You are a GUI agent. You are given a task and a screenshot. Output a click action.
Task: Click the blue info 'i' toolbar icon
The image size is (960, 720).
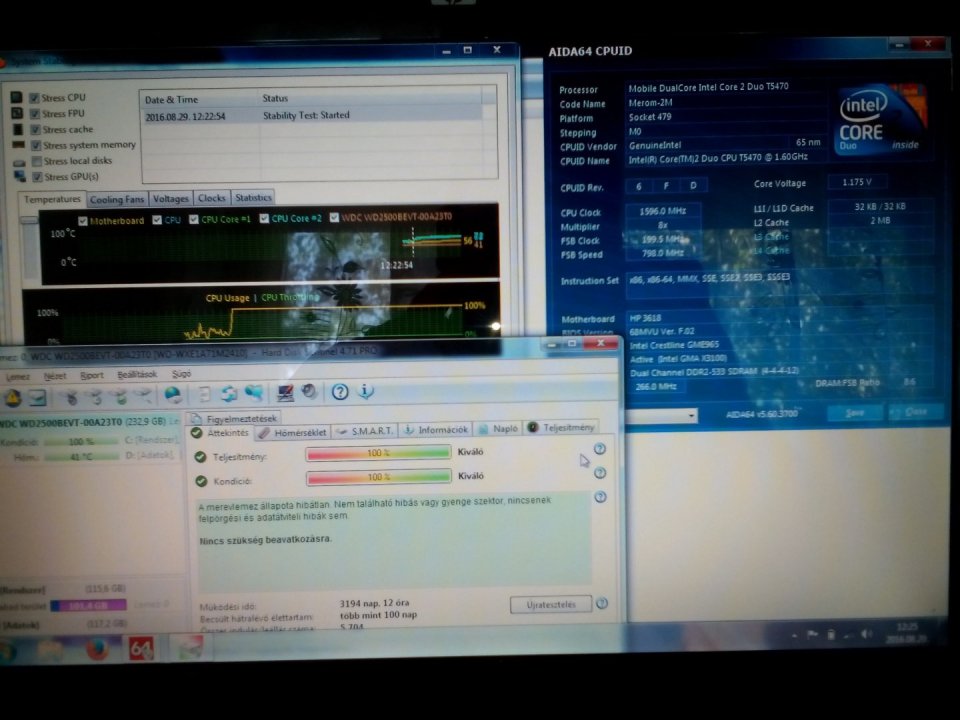366,391
